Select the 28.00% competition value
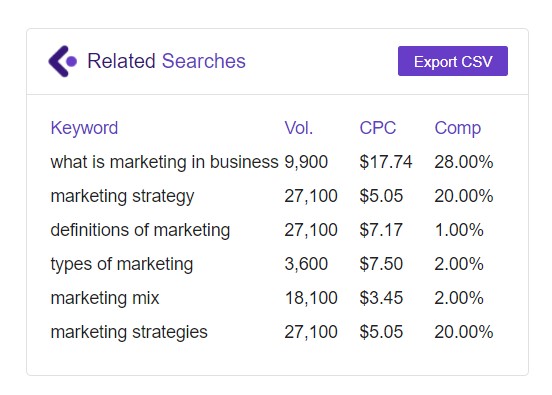Viewport: 552px width, 395px height. tap(464, 162)
